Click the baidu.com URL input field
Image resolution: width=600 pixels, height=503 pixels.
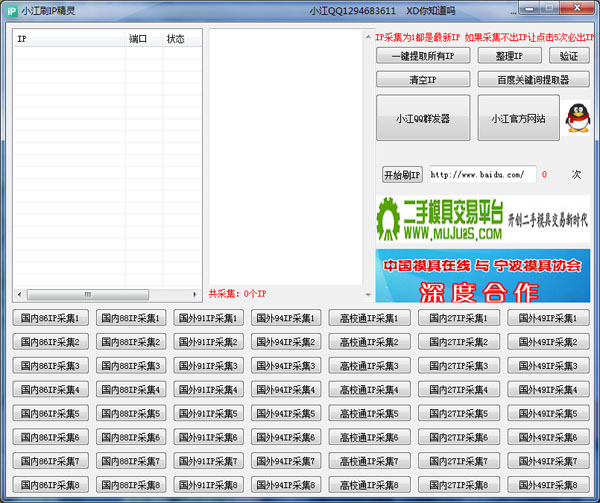pos(480,174)
